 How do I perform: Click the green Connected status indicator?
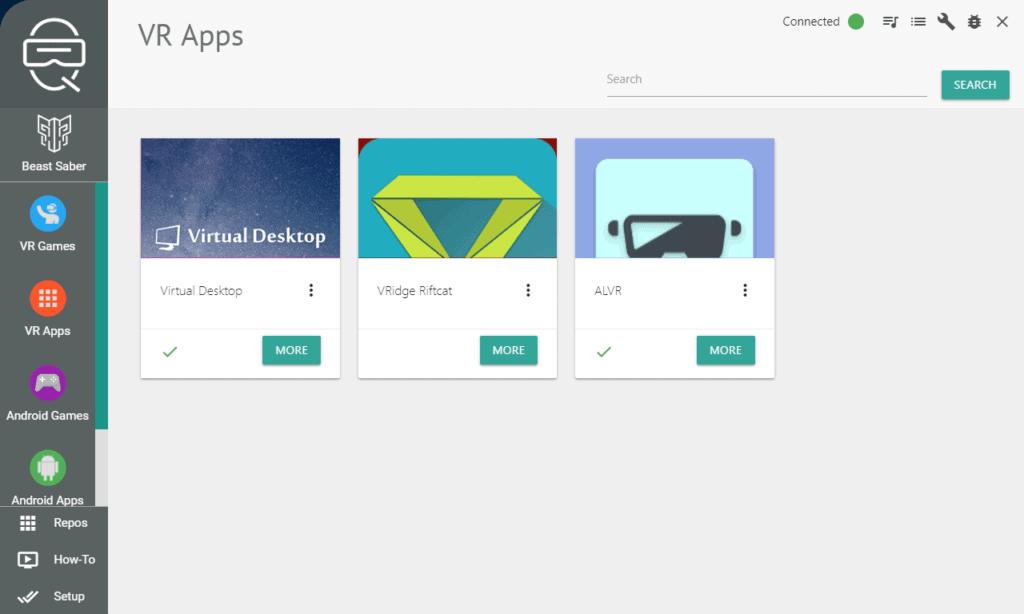point(856,22)
